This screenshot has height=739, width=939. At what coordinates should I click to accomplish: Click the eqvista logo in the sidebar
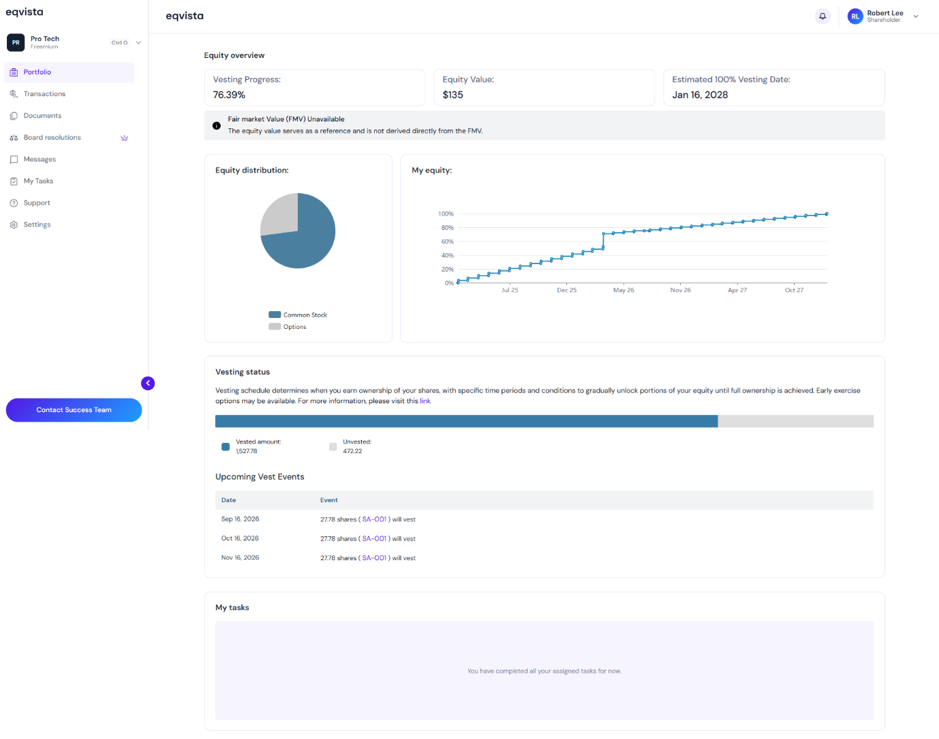tap(25, 12)
